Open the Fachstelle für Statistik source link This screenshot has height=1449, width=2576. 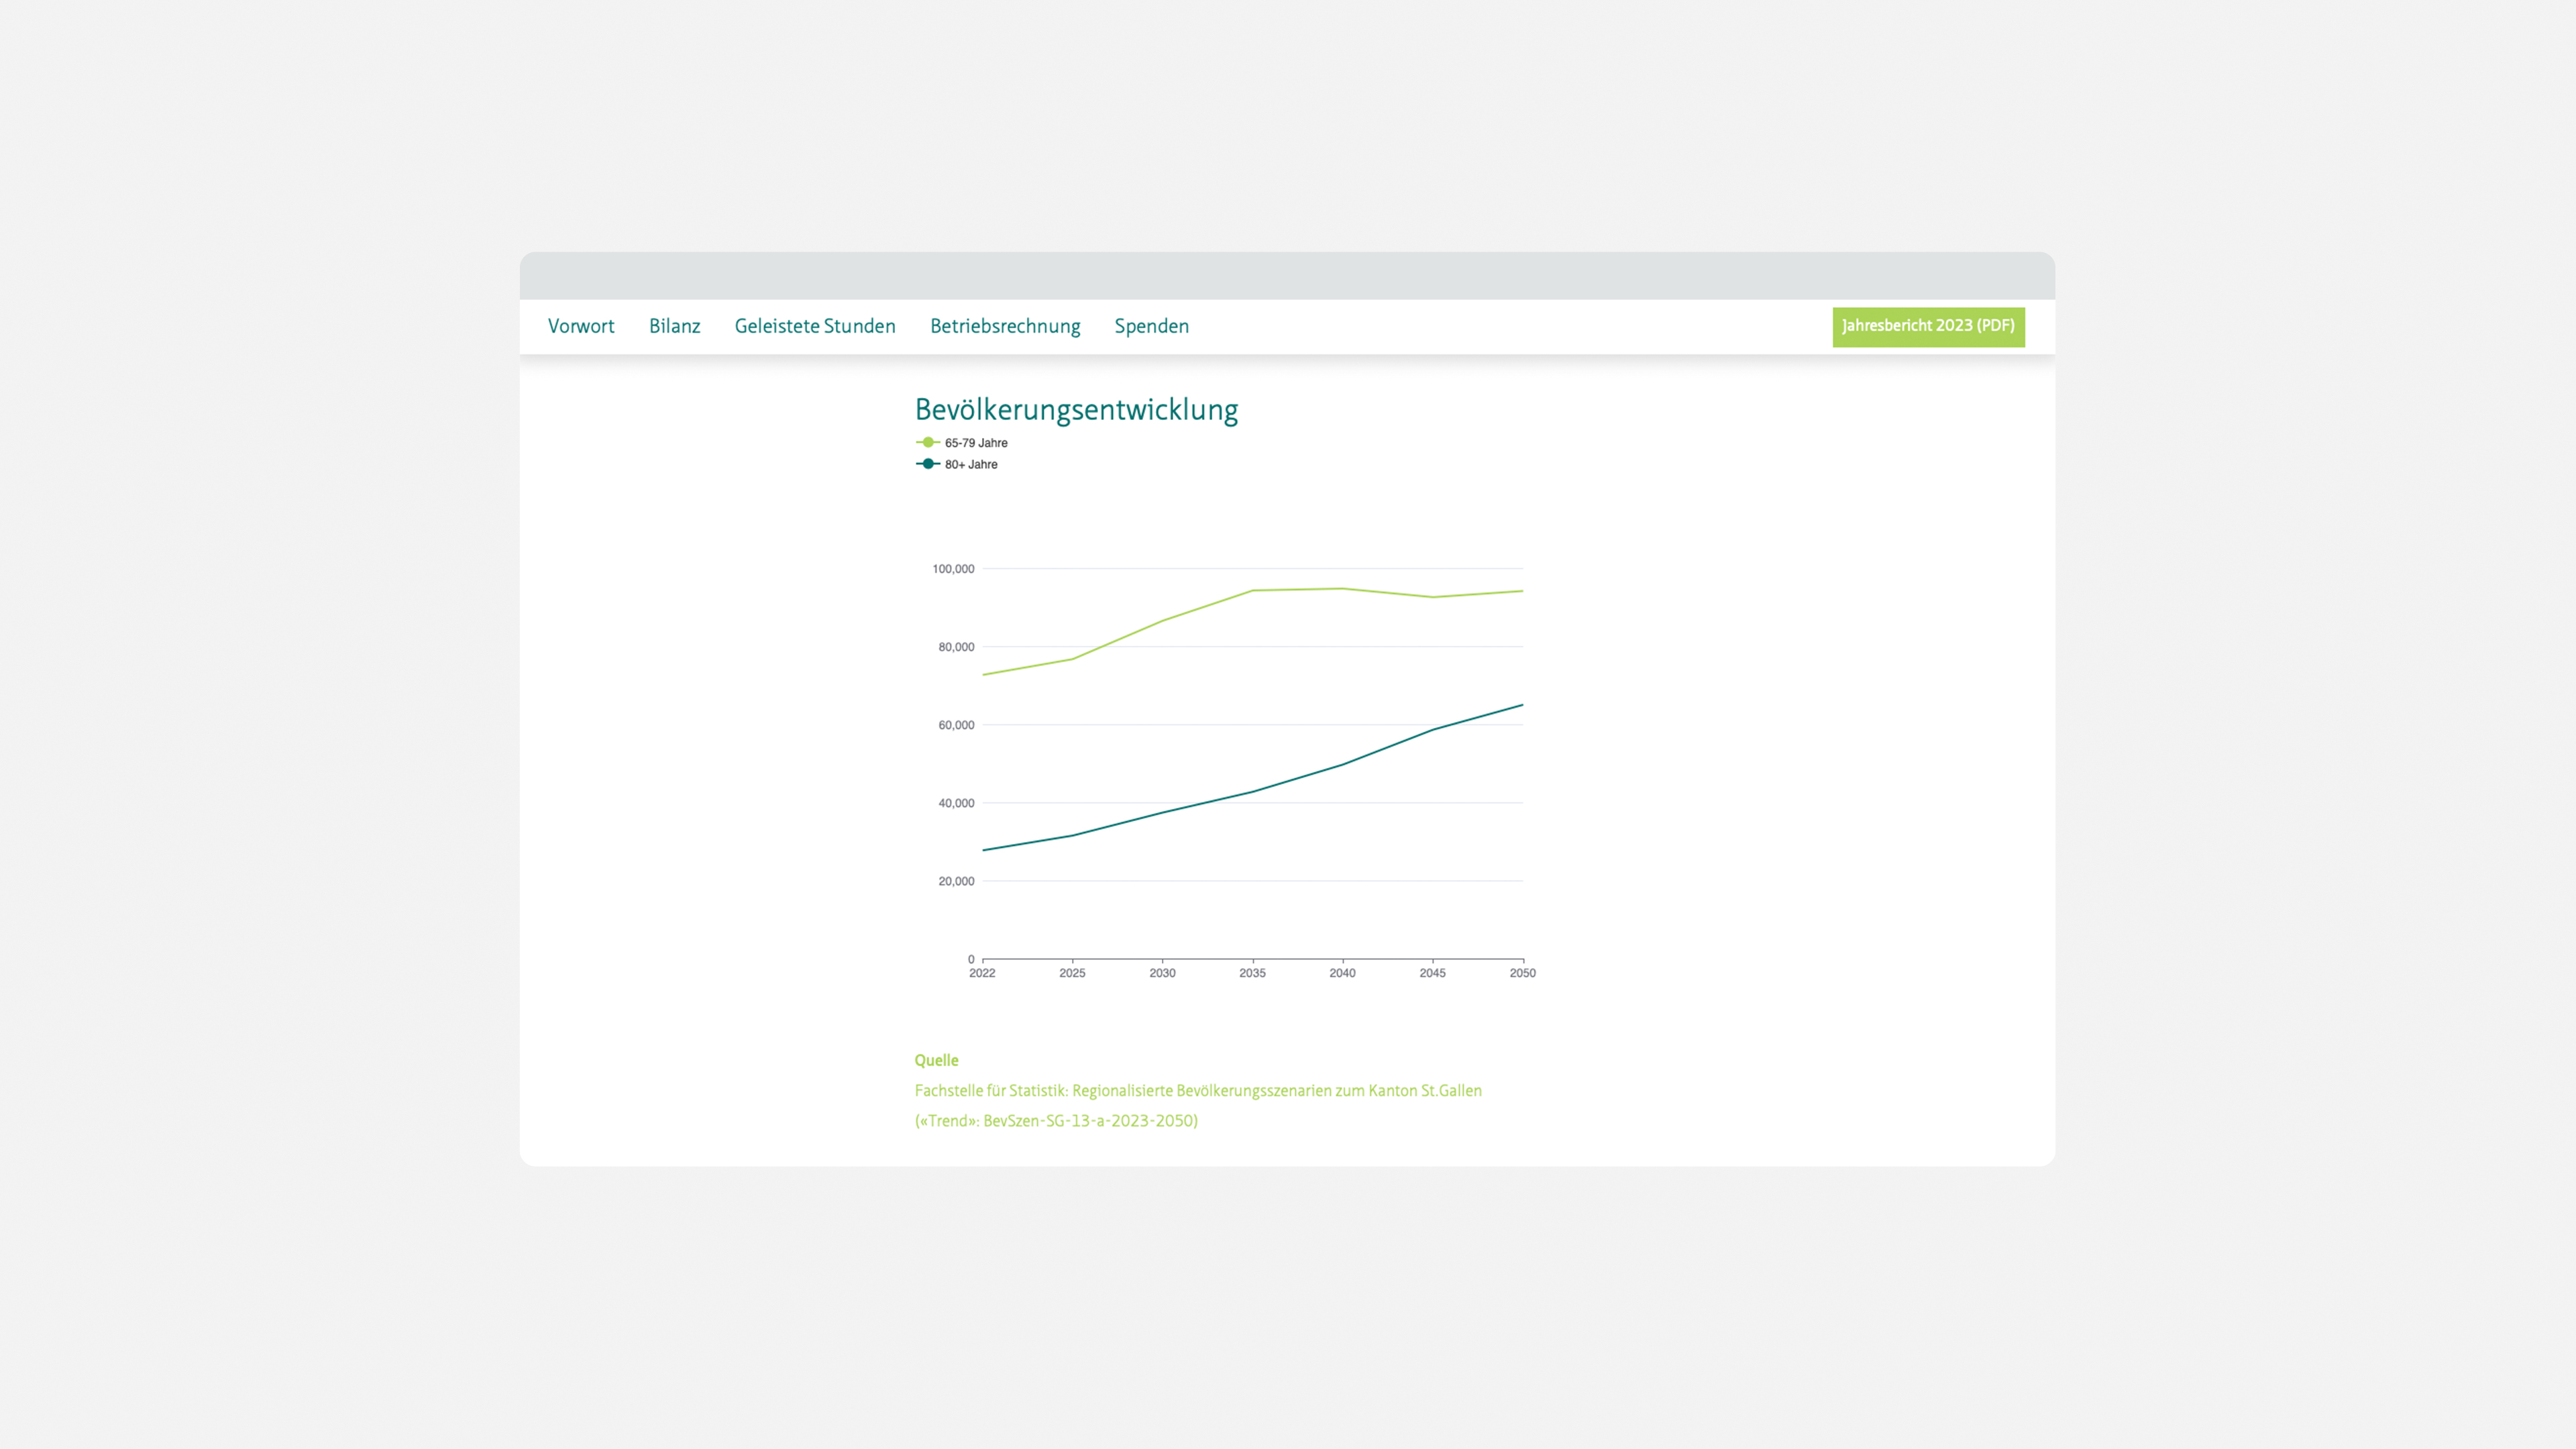pyautogui.click(x=1198, y=1105)
